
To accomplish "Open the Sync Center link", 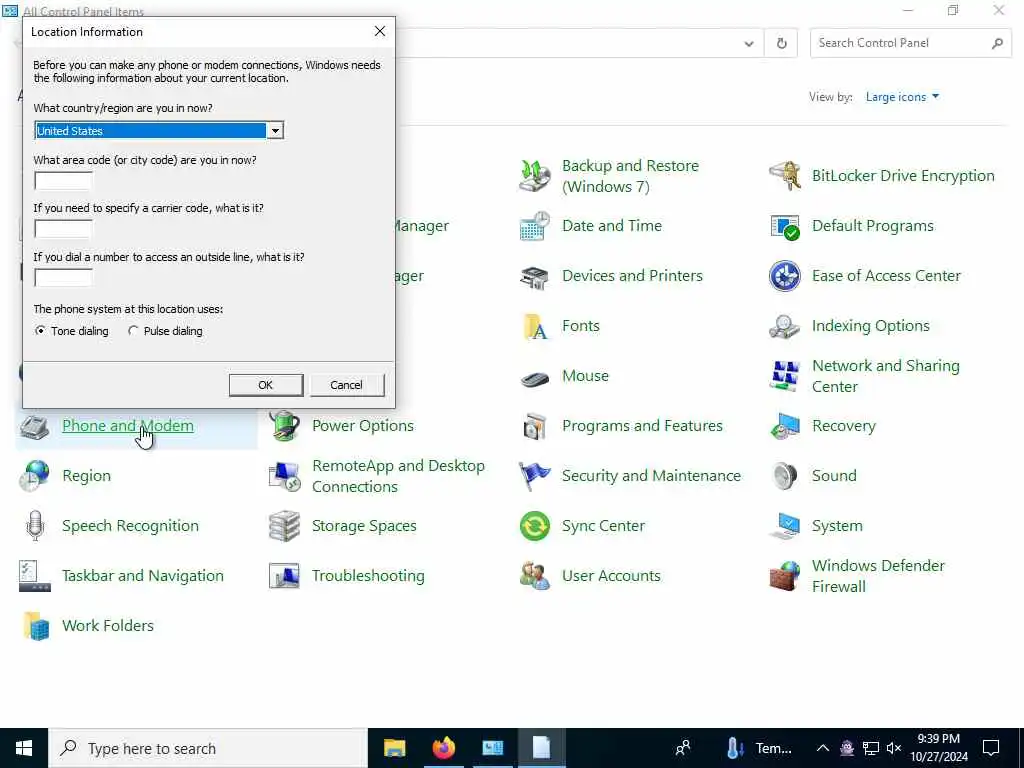I will pos(603,526).
